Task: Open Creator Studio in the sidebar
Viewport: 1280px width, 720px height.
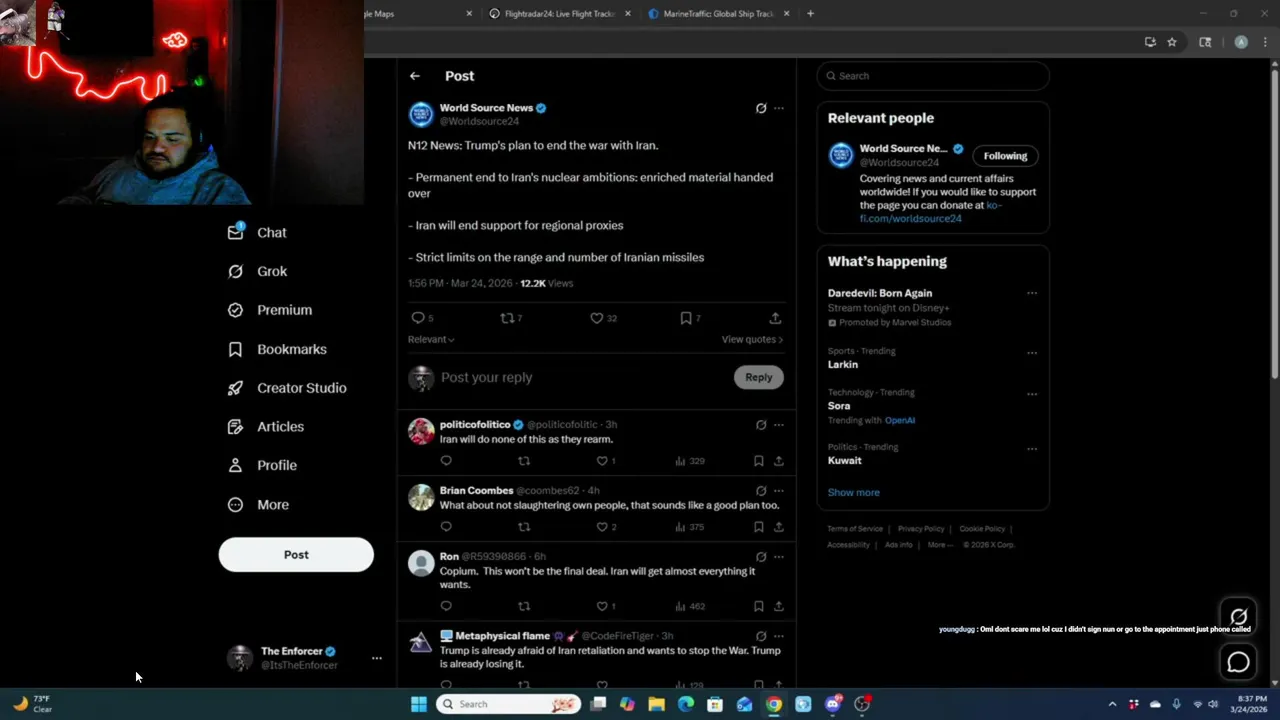Action: tap(286, 388)
